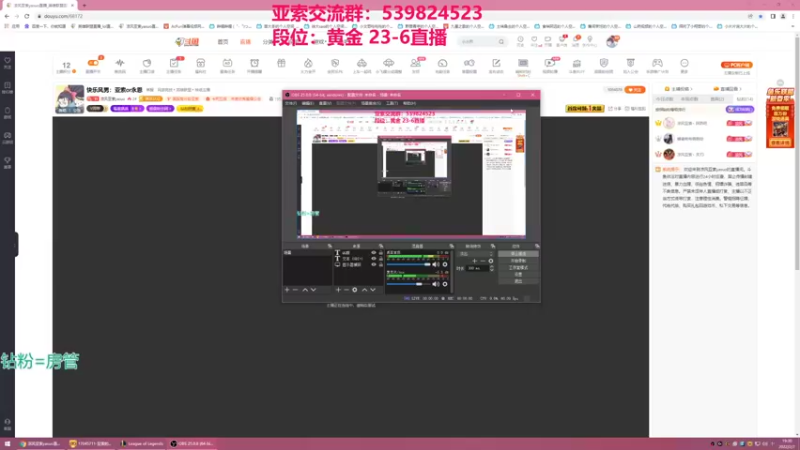Click the audio waveform icon in Douyu toolbar
The image size is (800, 450).
(x=120, y=63)
